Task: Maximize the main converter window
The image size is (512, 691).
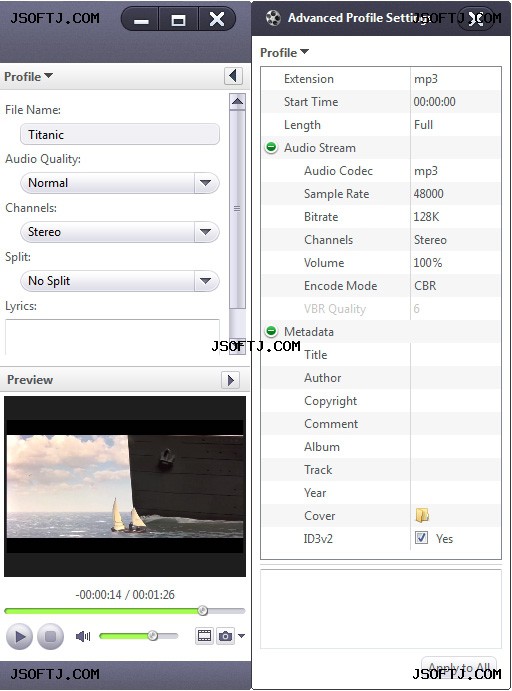Action: tap(178, 19)
